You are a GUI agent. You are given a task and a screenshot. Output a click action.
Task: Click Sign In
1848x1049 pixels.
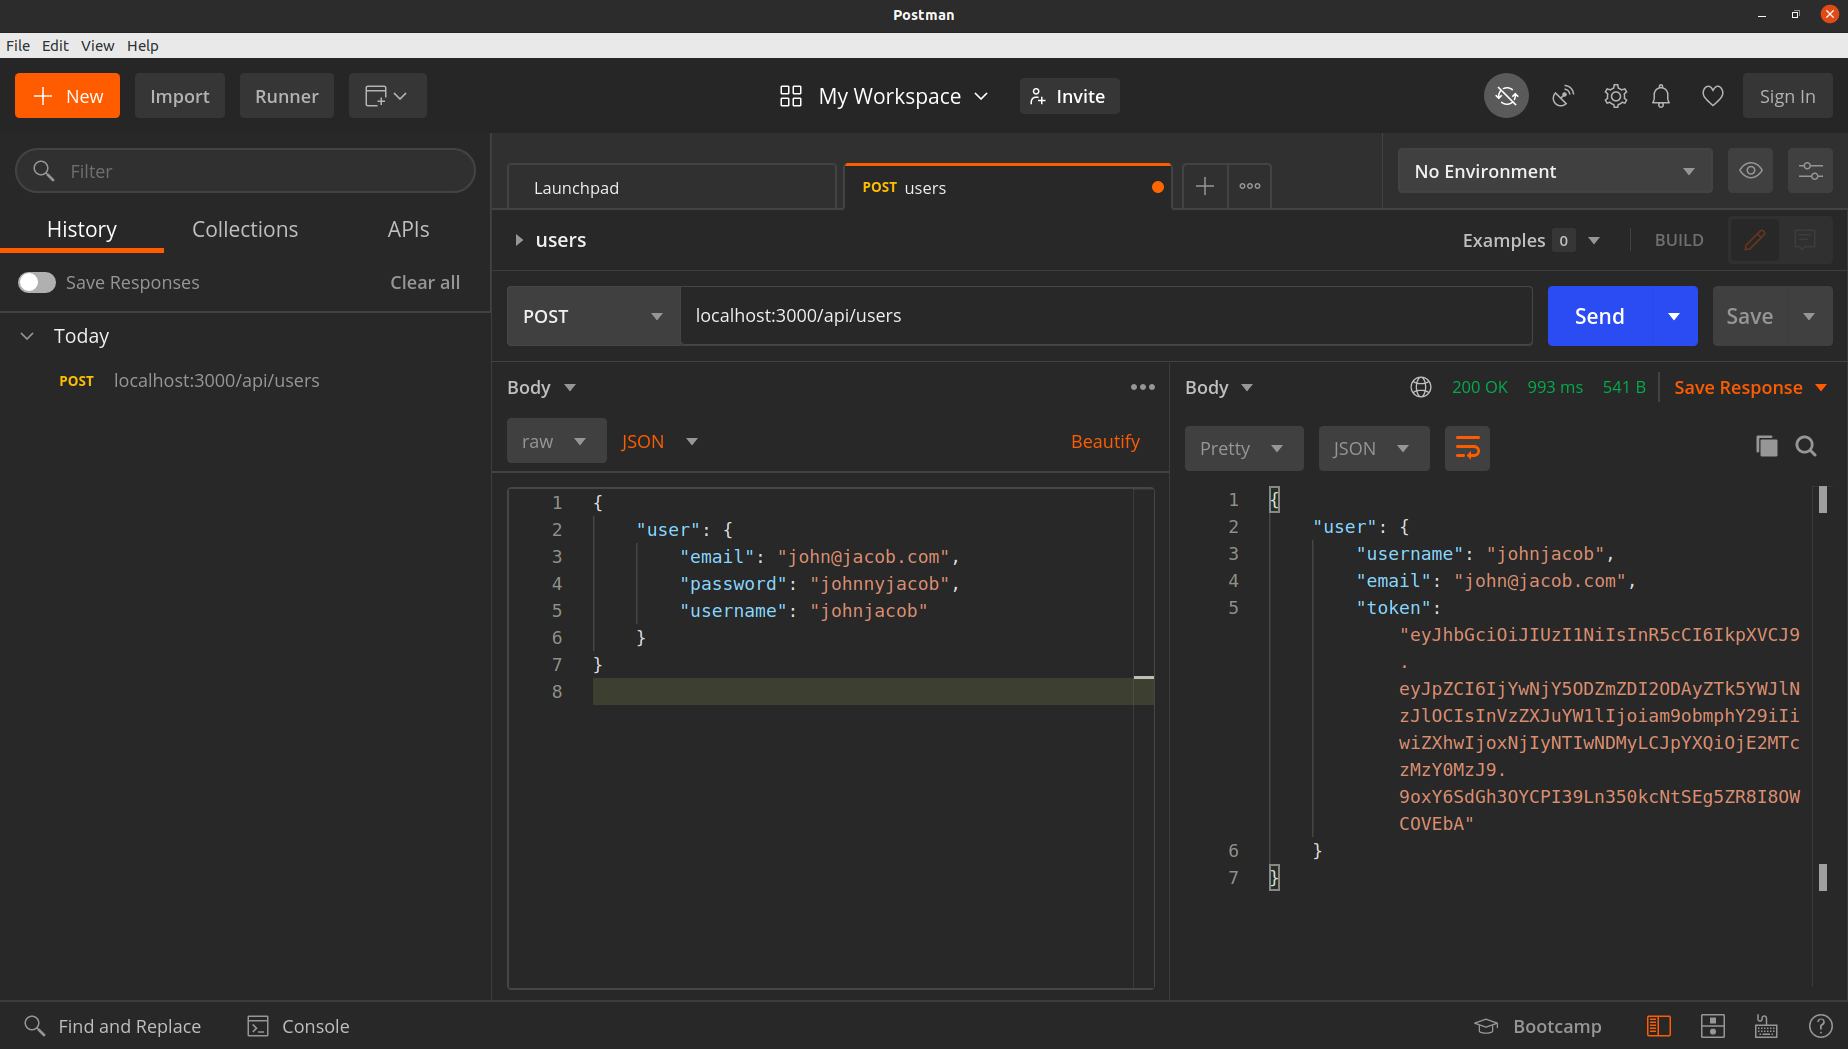[1787, 96]
